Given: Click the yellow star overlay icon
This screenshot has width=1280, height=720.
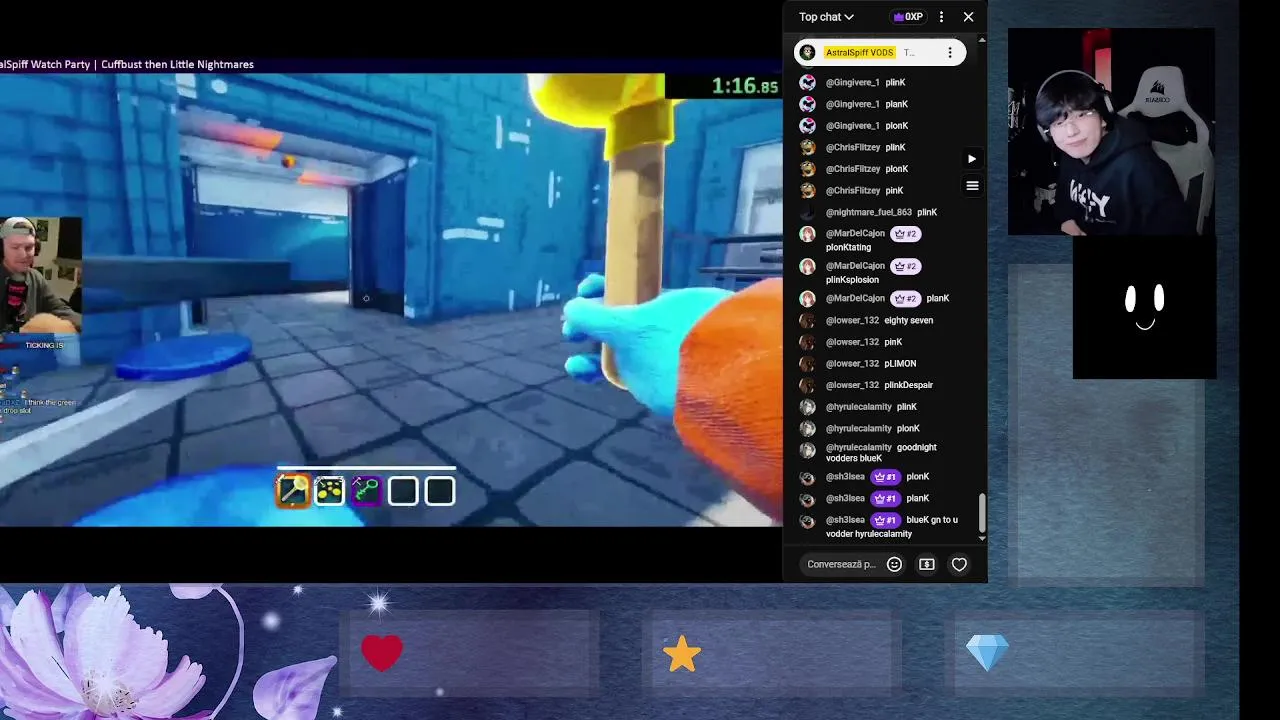Looking at the screenshot, I should 682,654.
